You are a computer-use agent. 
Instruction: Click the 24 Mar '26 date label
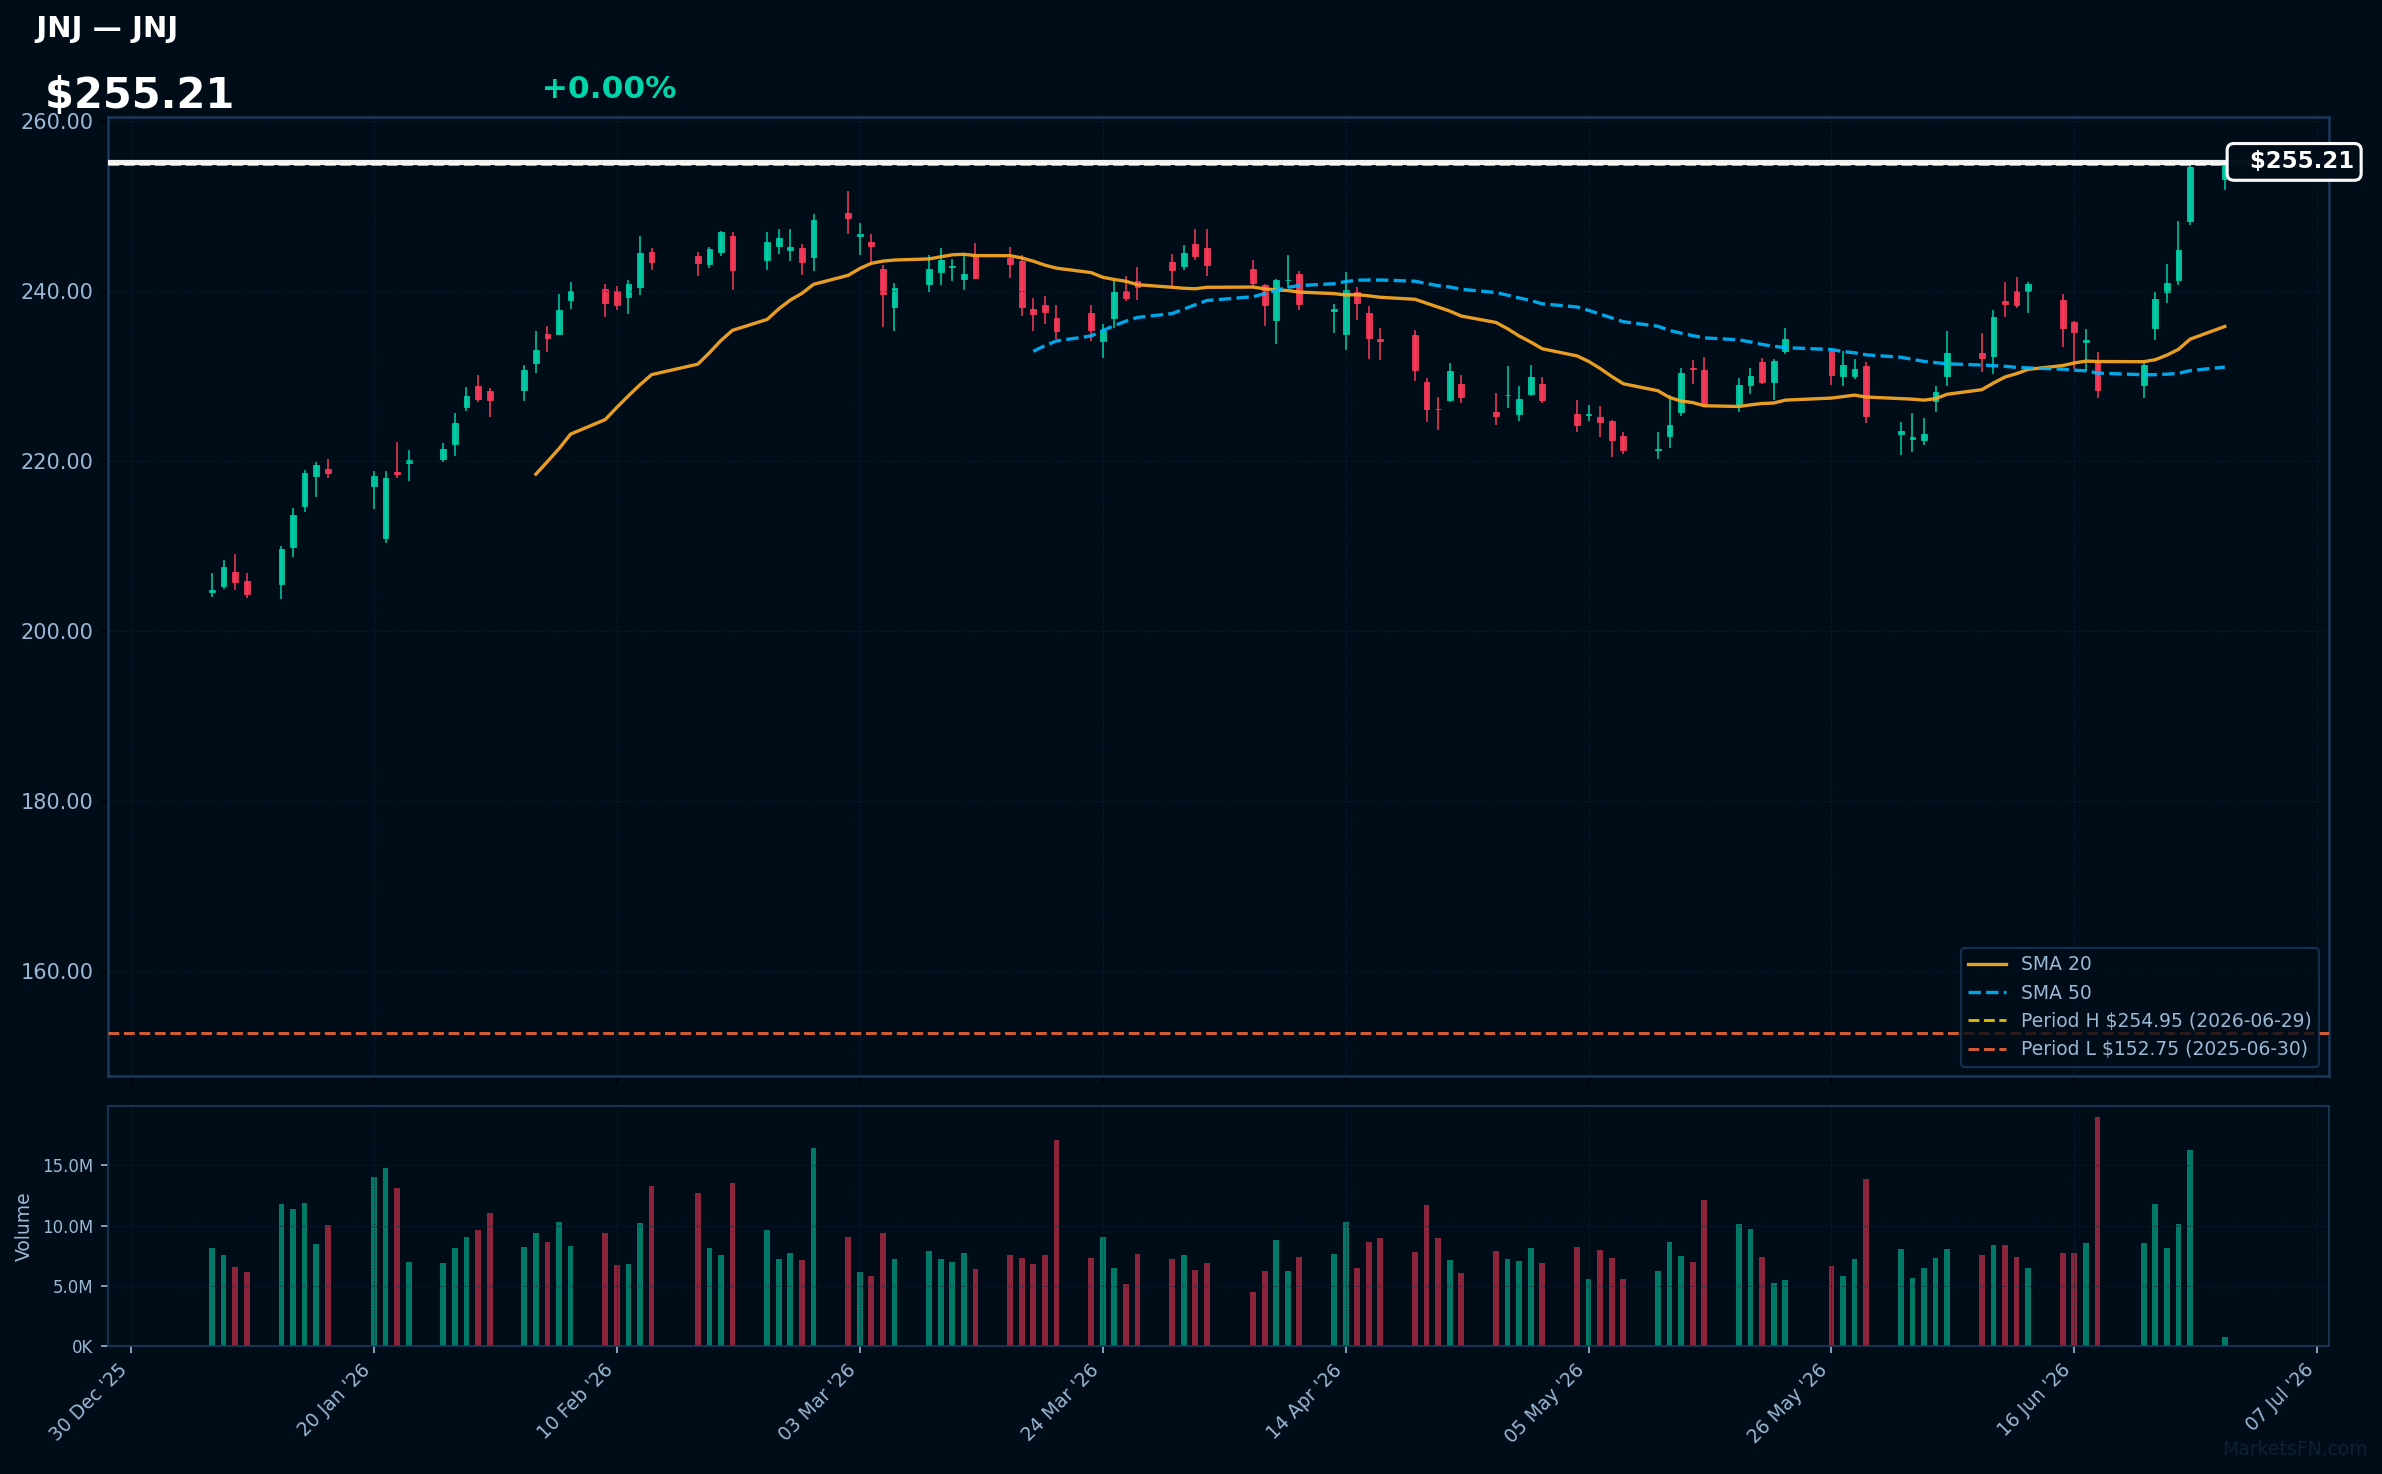point(1060,1402)
